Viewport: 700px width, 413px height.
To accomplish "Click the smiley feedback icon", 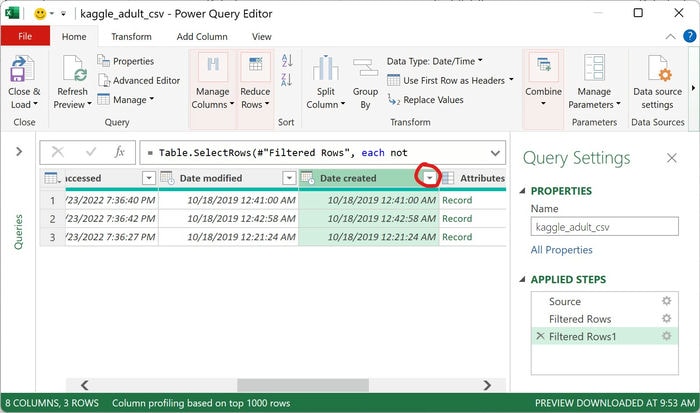I will [40, 13].
